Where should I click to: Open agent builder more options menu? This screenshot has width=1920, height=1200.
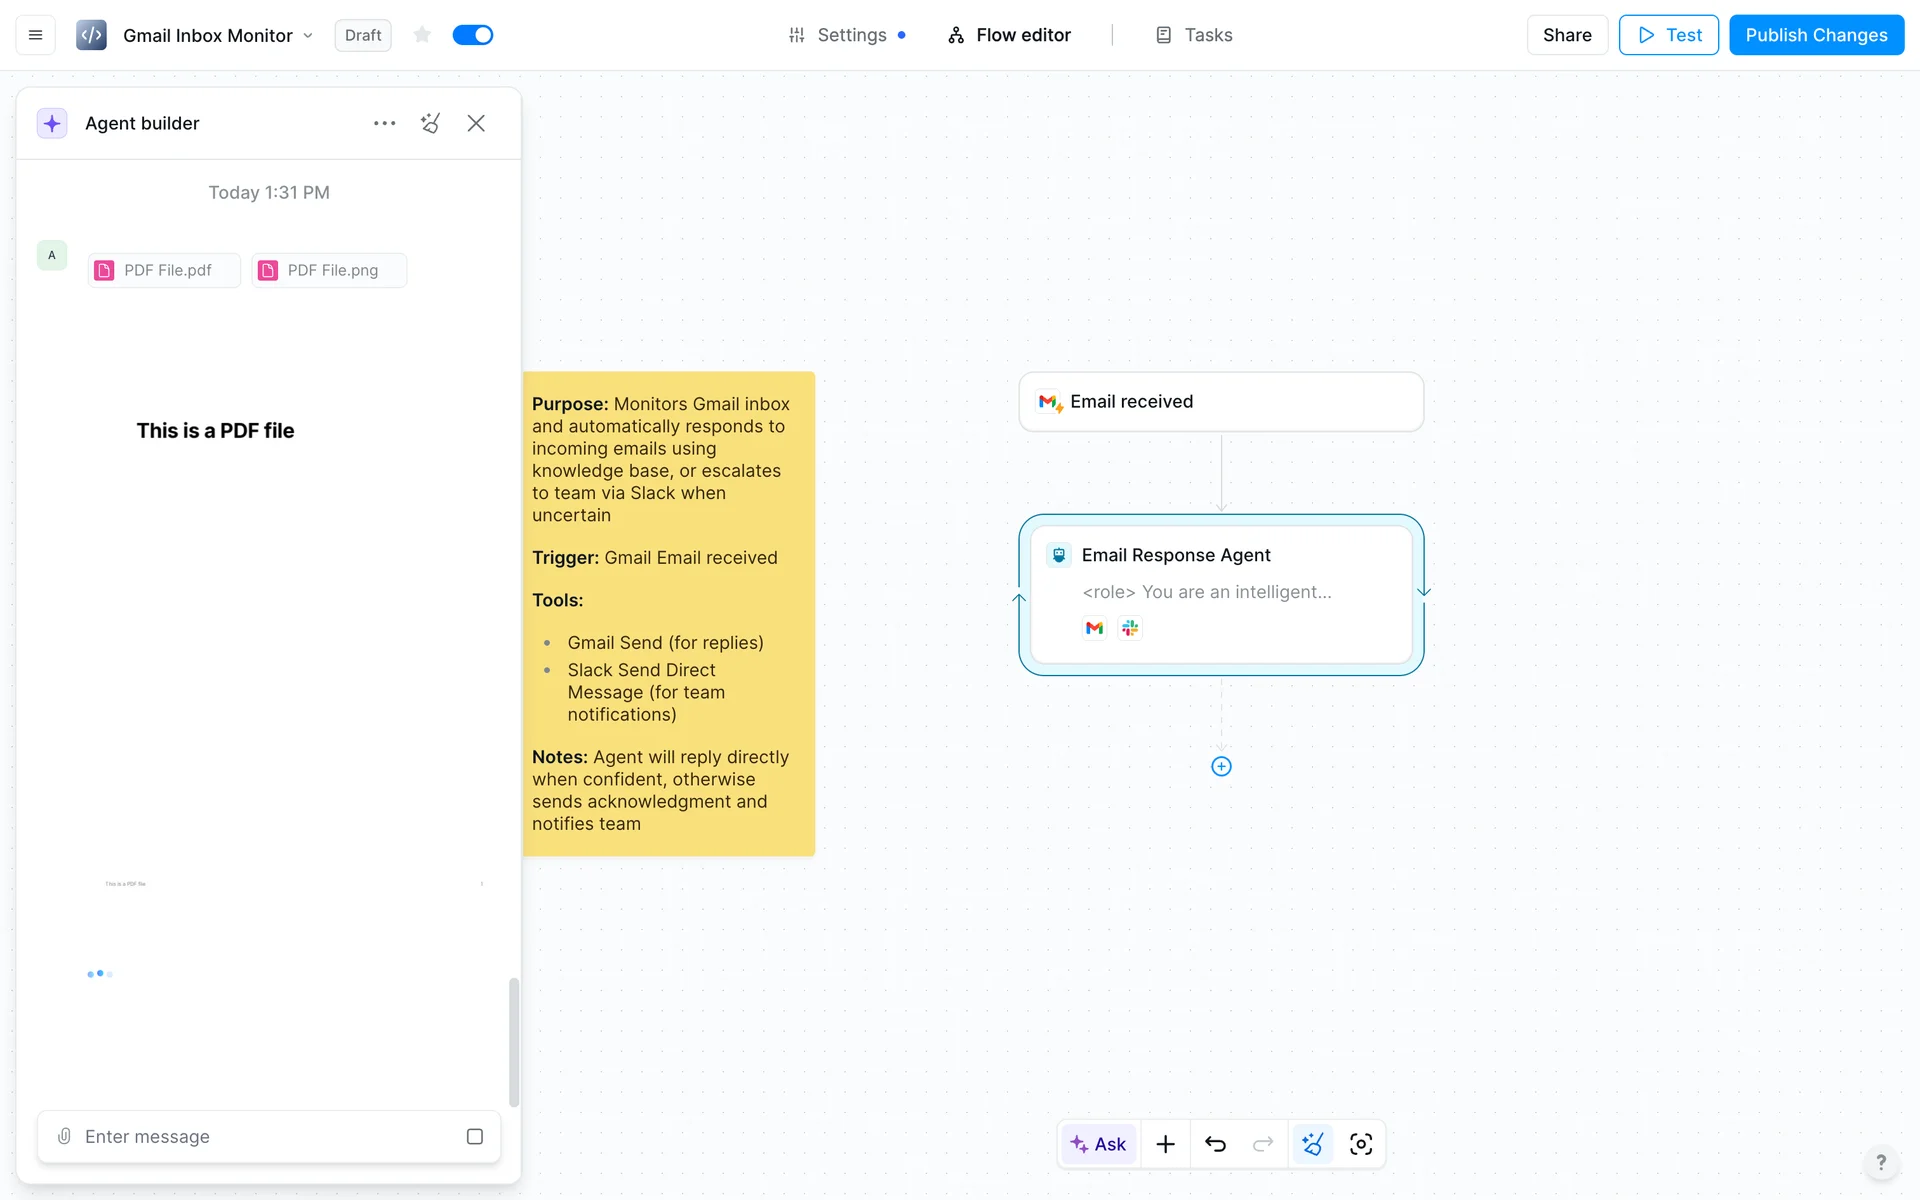click(384, 123)
